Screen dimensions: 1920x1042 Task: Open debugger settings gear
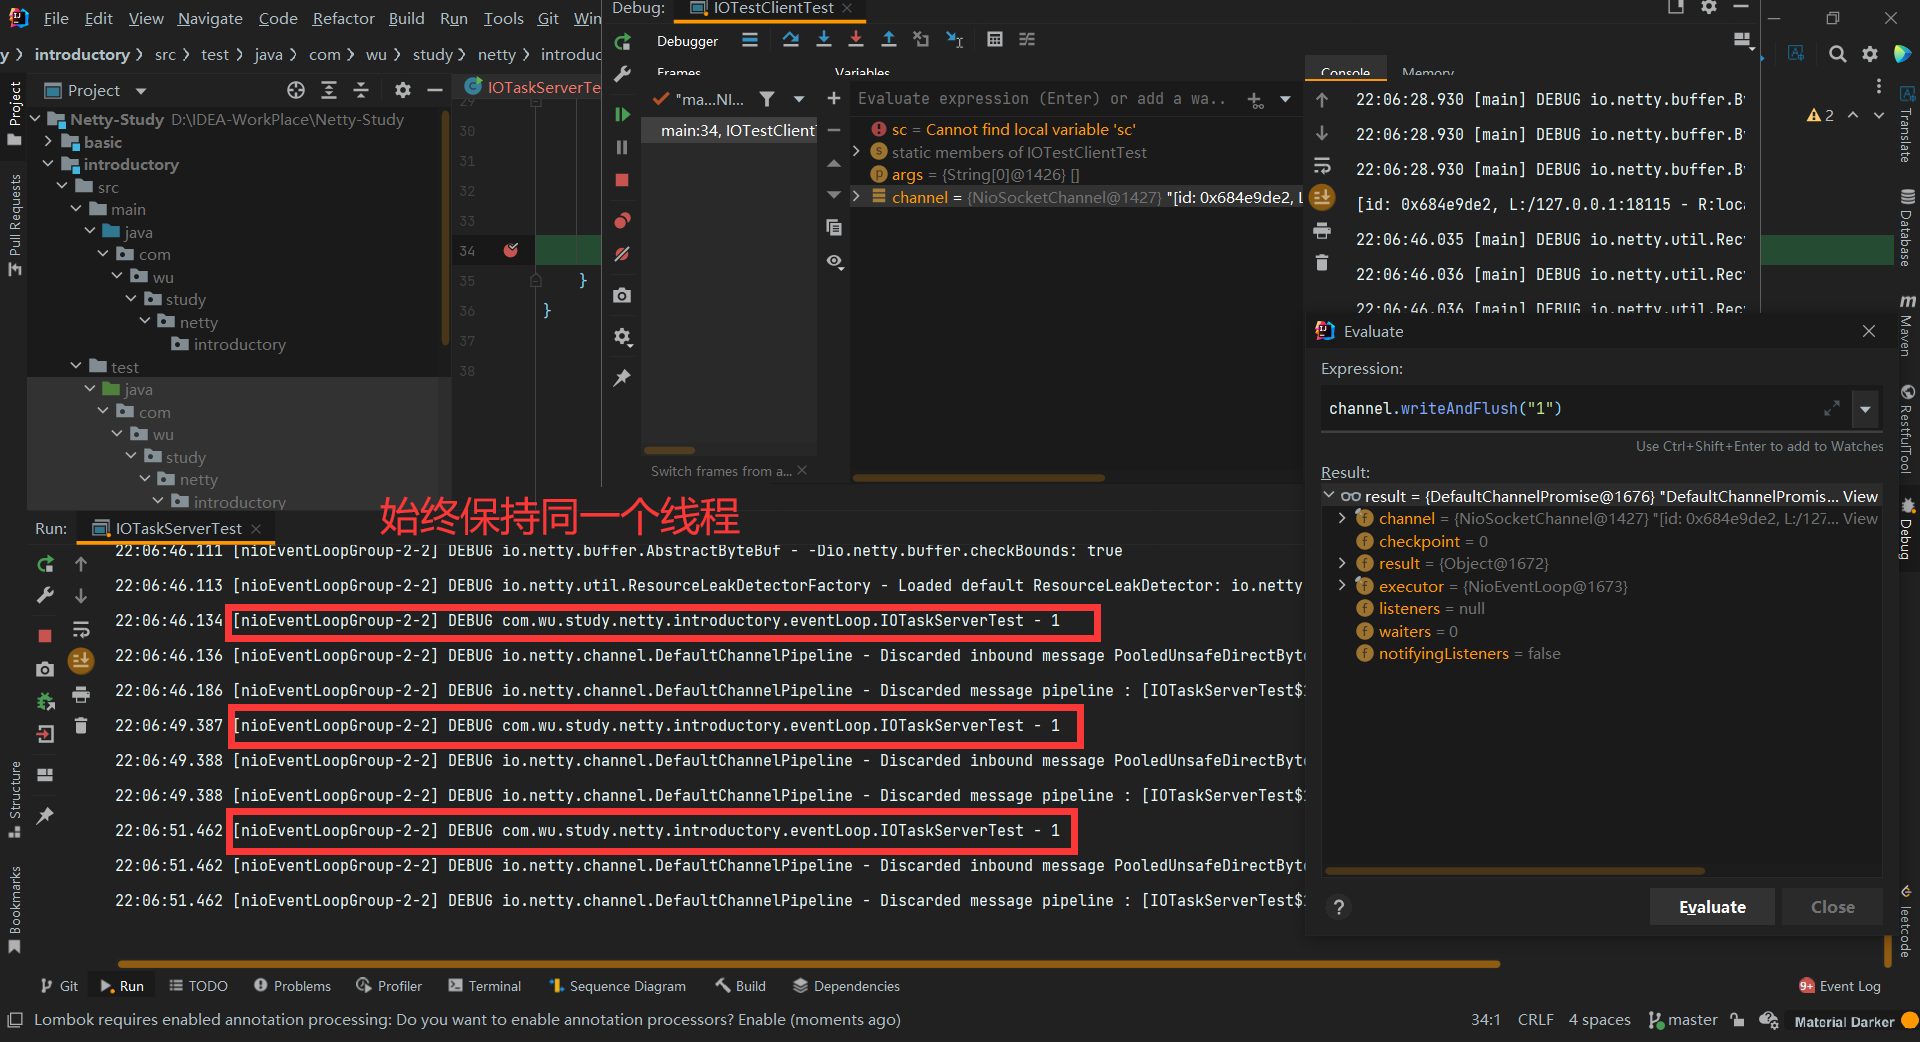[x=622, y=337]
